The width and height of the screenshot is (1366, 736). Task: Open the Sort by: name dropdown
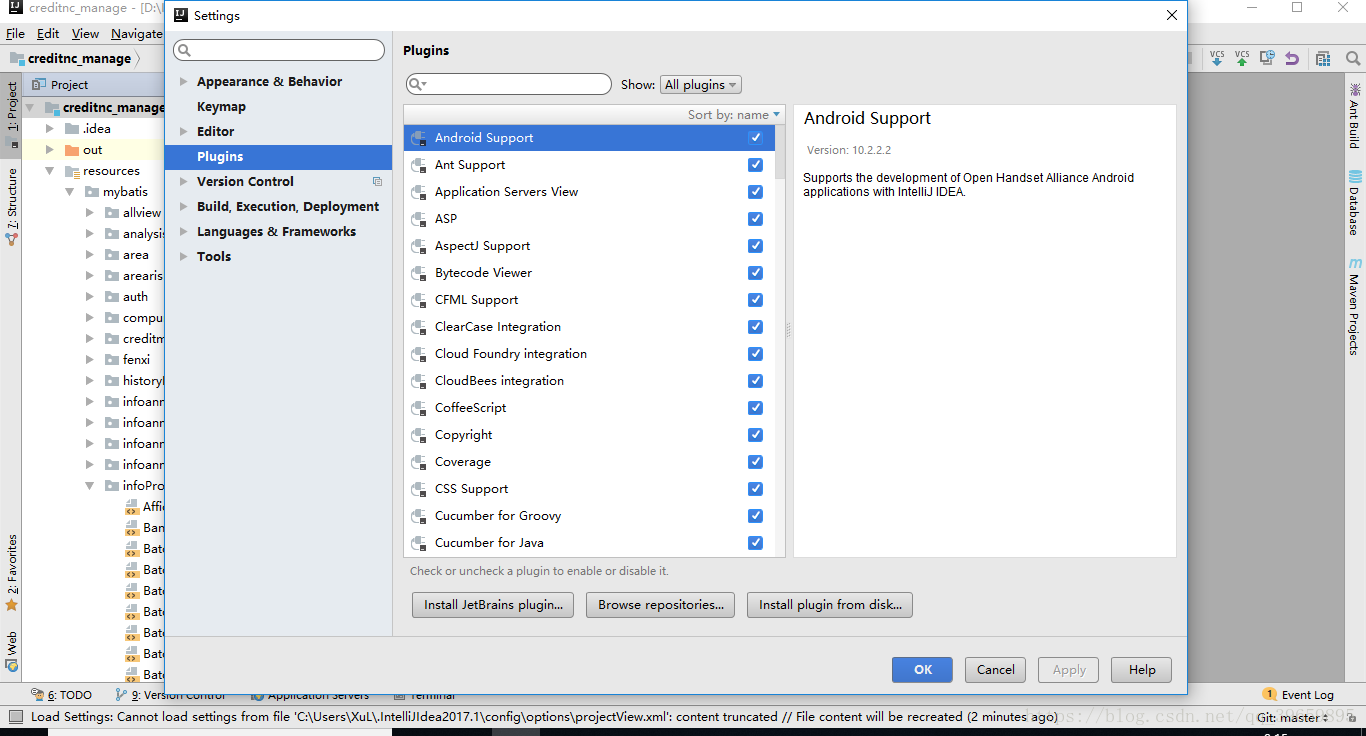[734, 115]
